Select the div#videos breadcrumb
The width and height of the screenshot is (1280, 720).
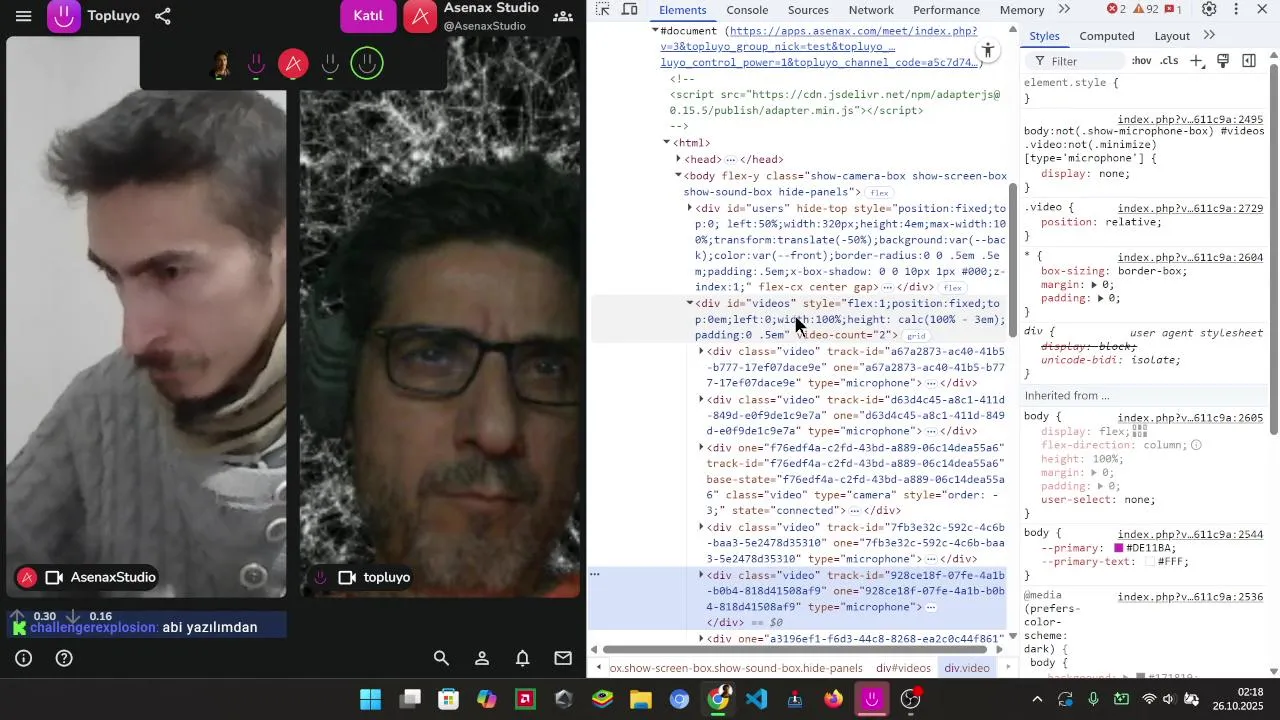(903, 668)
